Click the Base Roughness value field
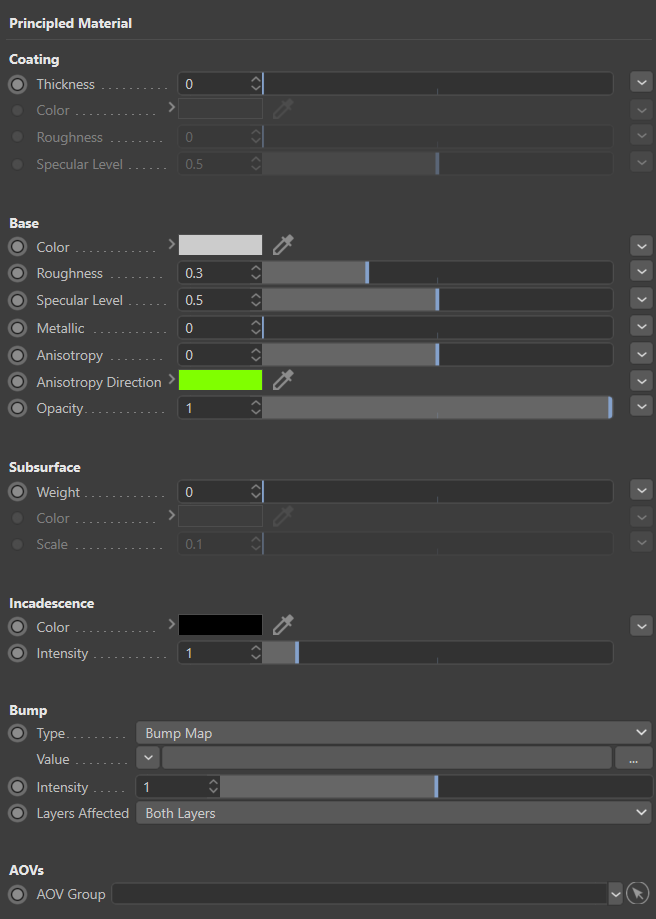Viewport: 656px width, 919px height. tap(214, 273)
